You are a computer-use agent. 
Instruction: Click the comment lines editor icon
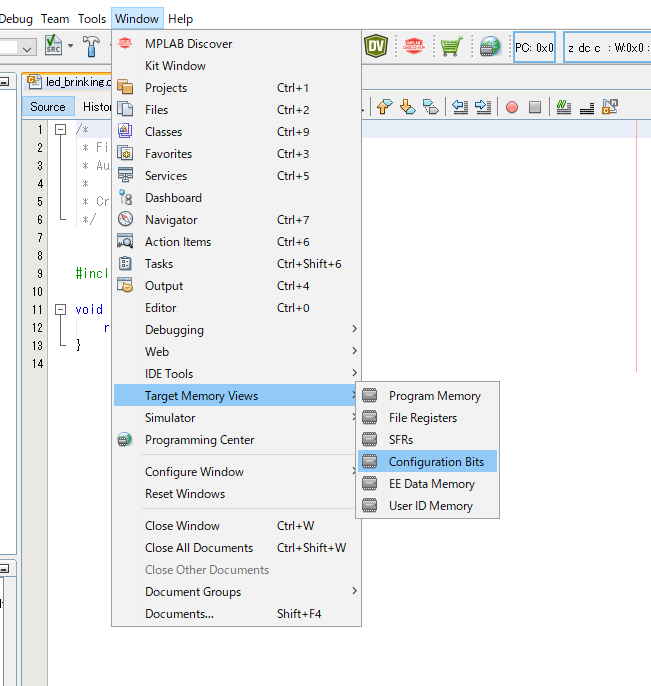coord(564,107)
